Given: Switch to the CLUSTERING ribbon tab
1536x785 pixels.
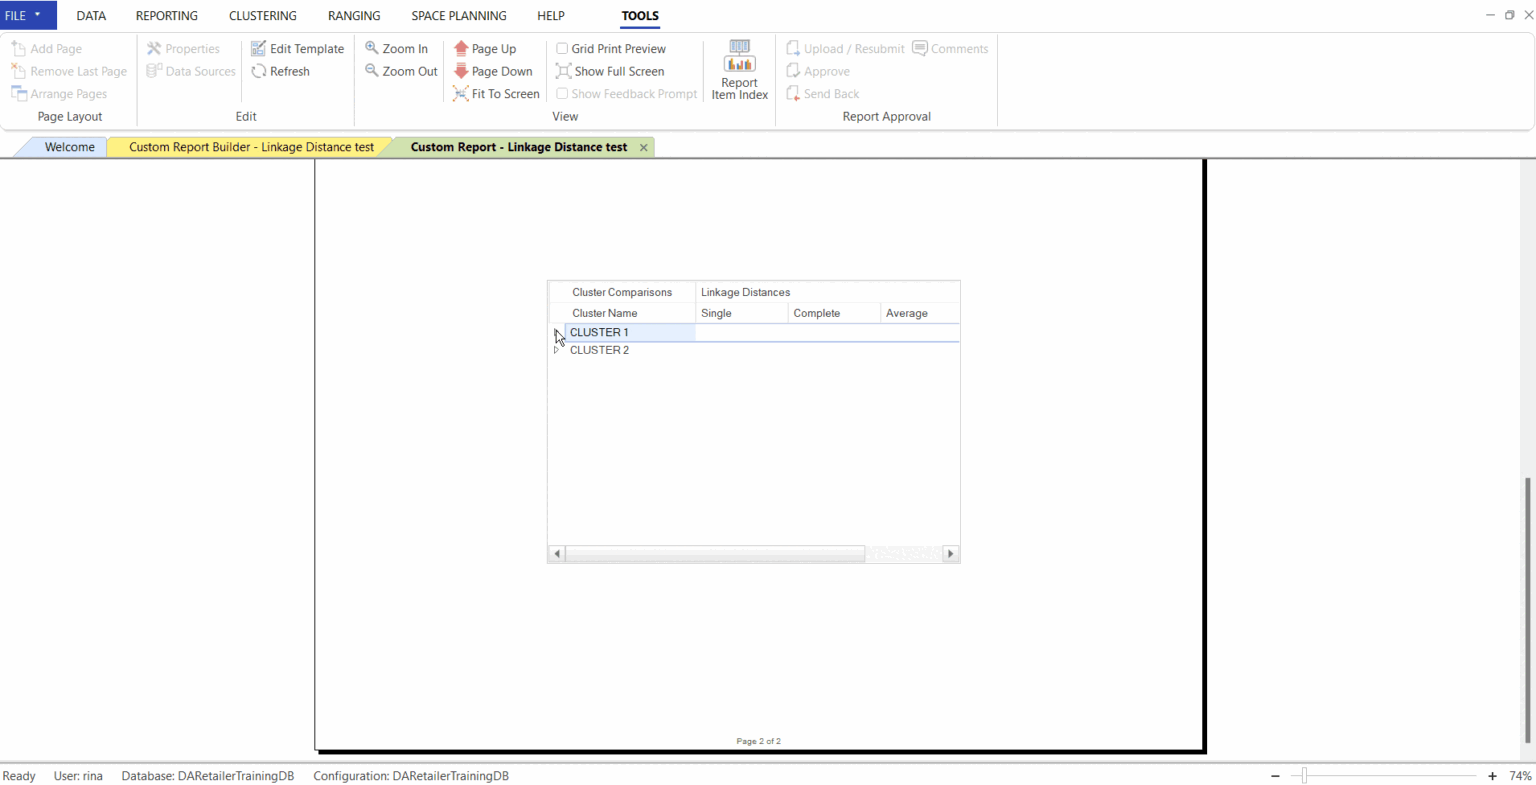Looking at the screenshot, I should (x=262, y=16).
